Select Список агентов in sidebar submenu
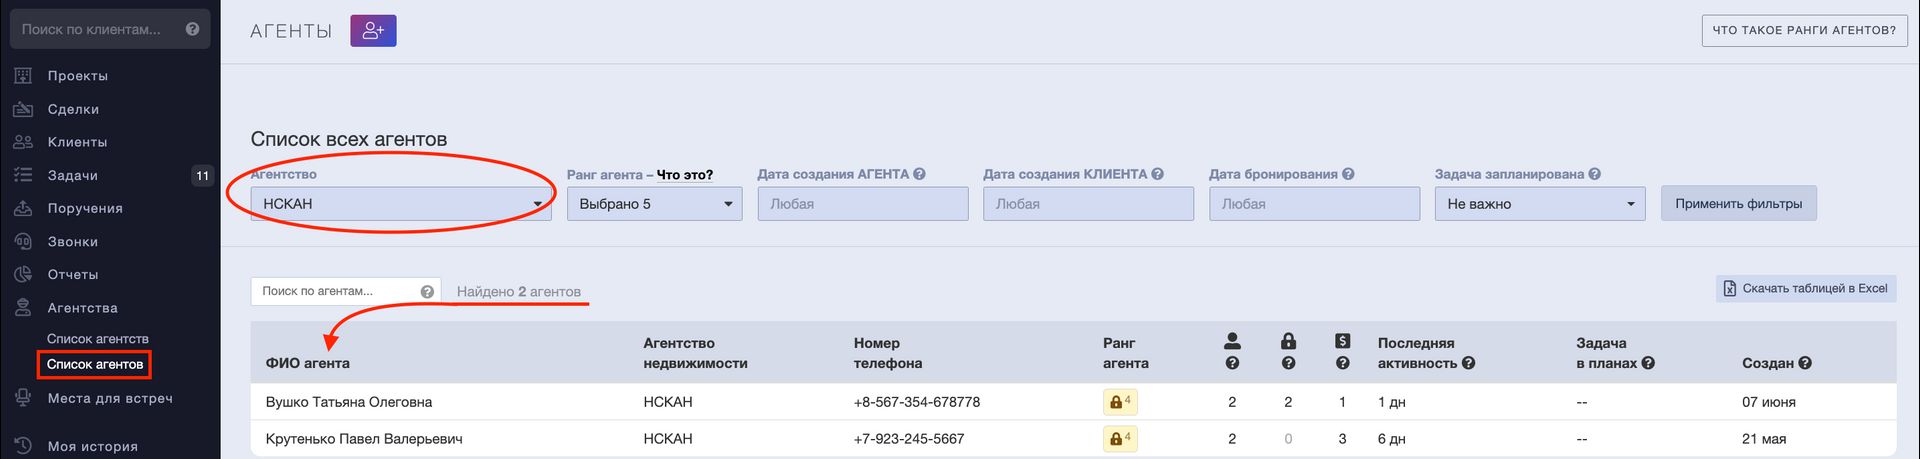Image resolution: width=1920 pixels, height=459 pixels. point(95,364)
